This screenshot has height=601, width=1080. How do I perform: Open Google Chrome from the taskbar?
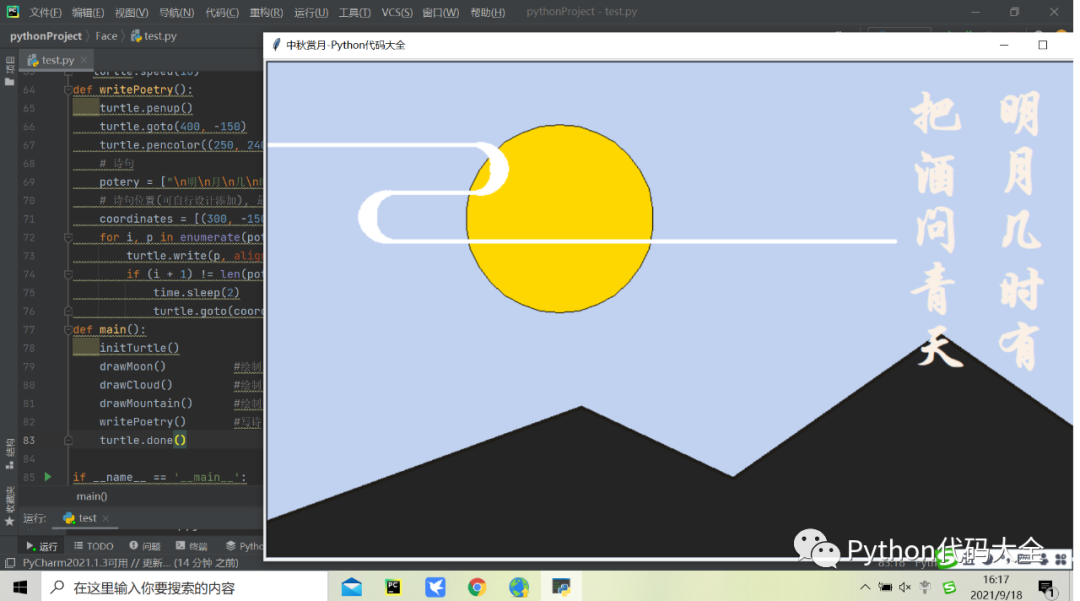[x=477, y=587]
